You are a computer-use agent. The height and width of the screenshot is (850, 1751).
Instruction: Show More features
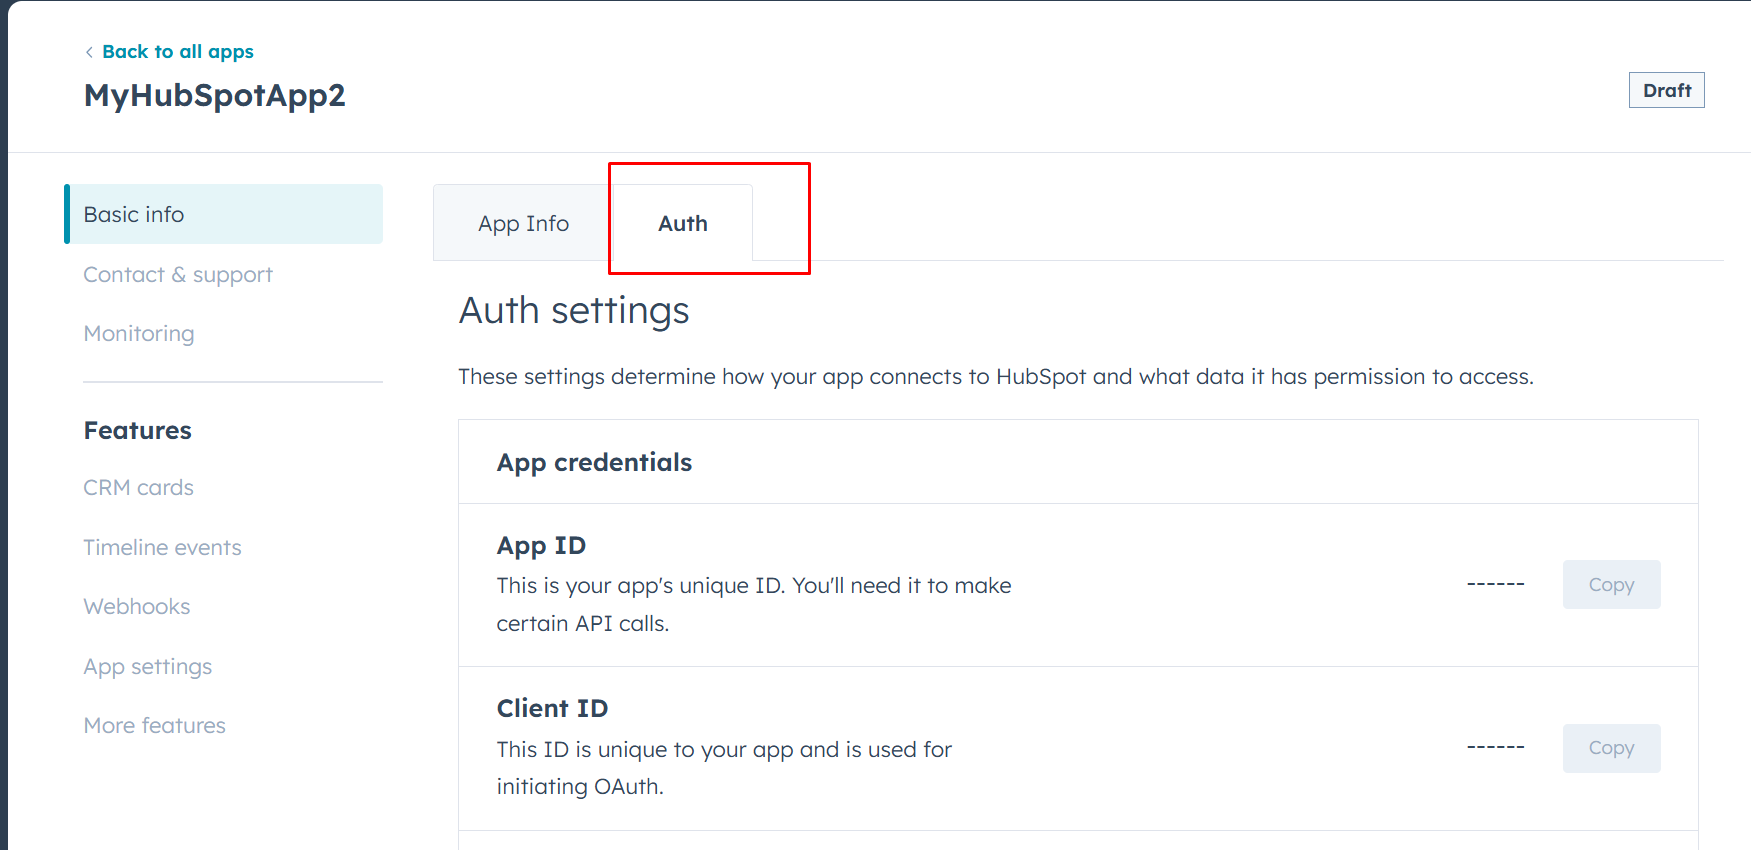[155, 726]
